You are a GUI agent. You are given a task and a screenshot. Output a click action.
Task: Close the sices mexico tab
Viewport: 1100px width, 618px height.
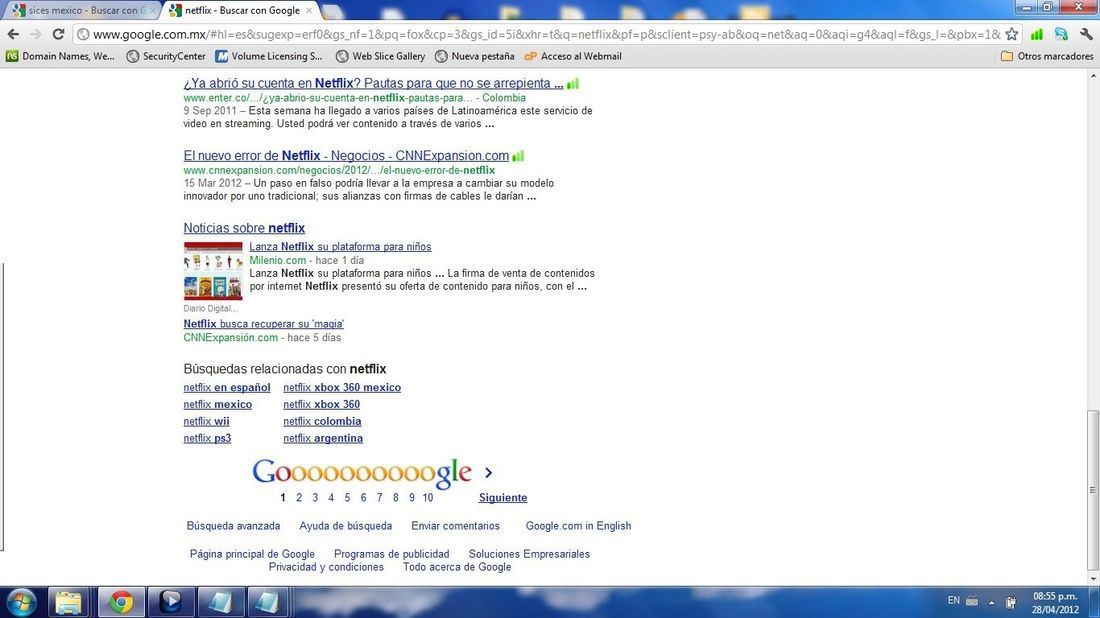pyautogui.click(x=152, y=11)
